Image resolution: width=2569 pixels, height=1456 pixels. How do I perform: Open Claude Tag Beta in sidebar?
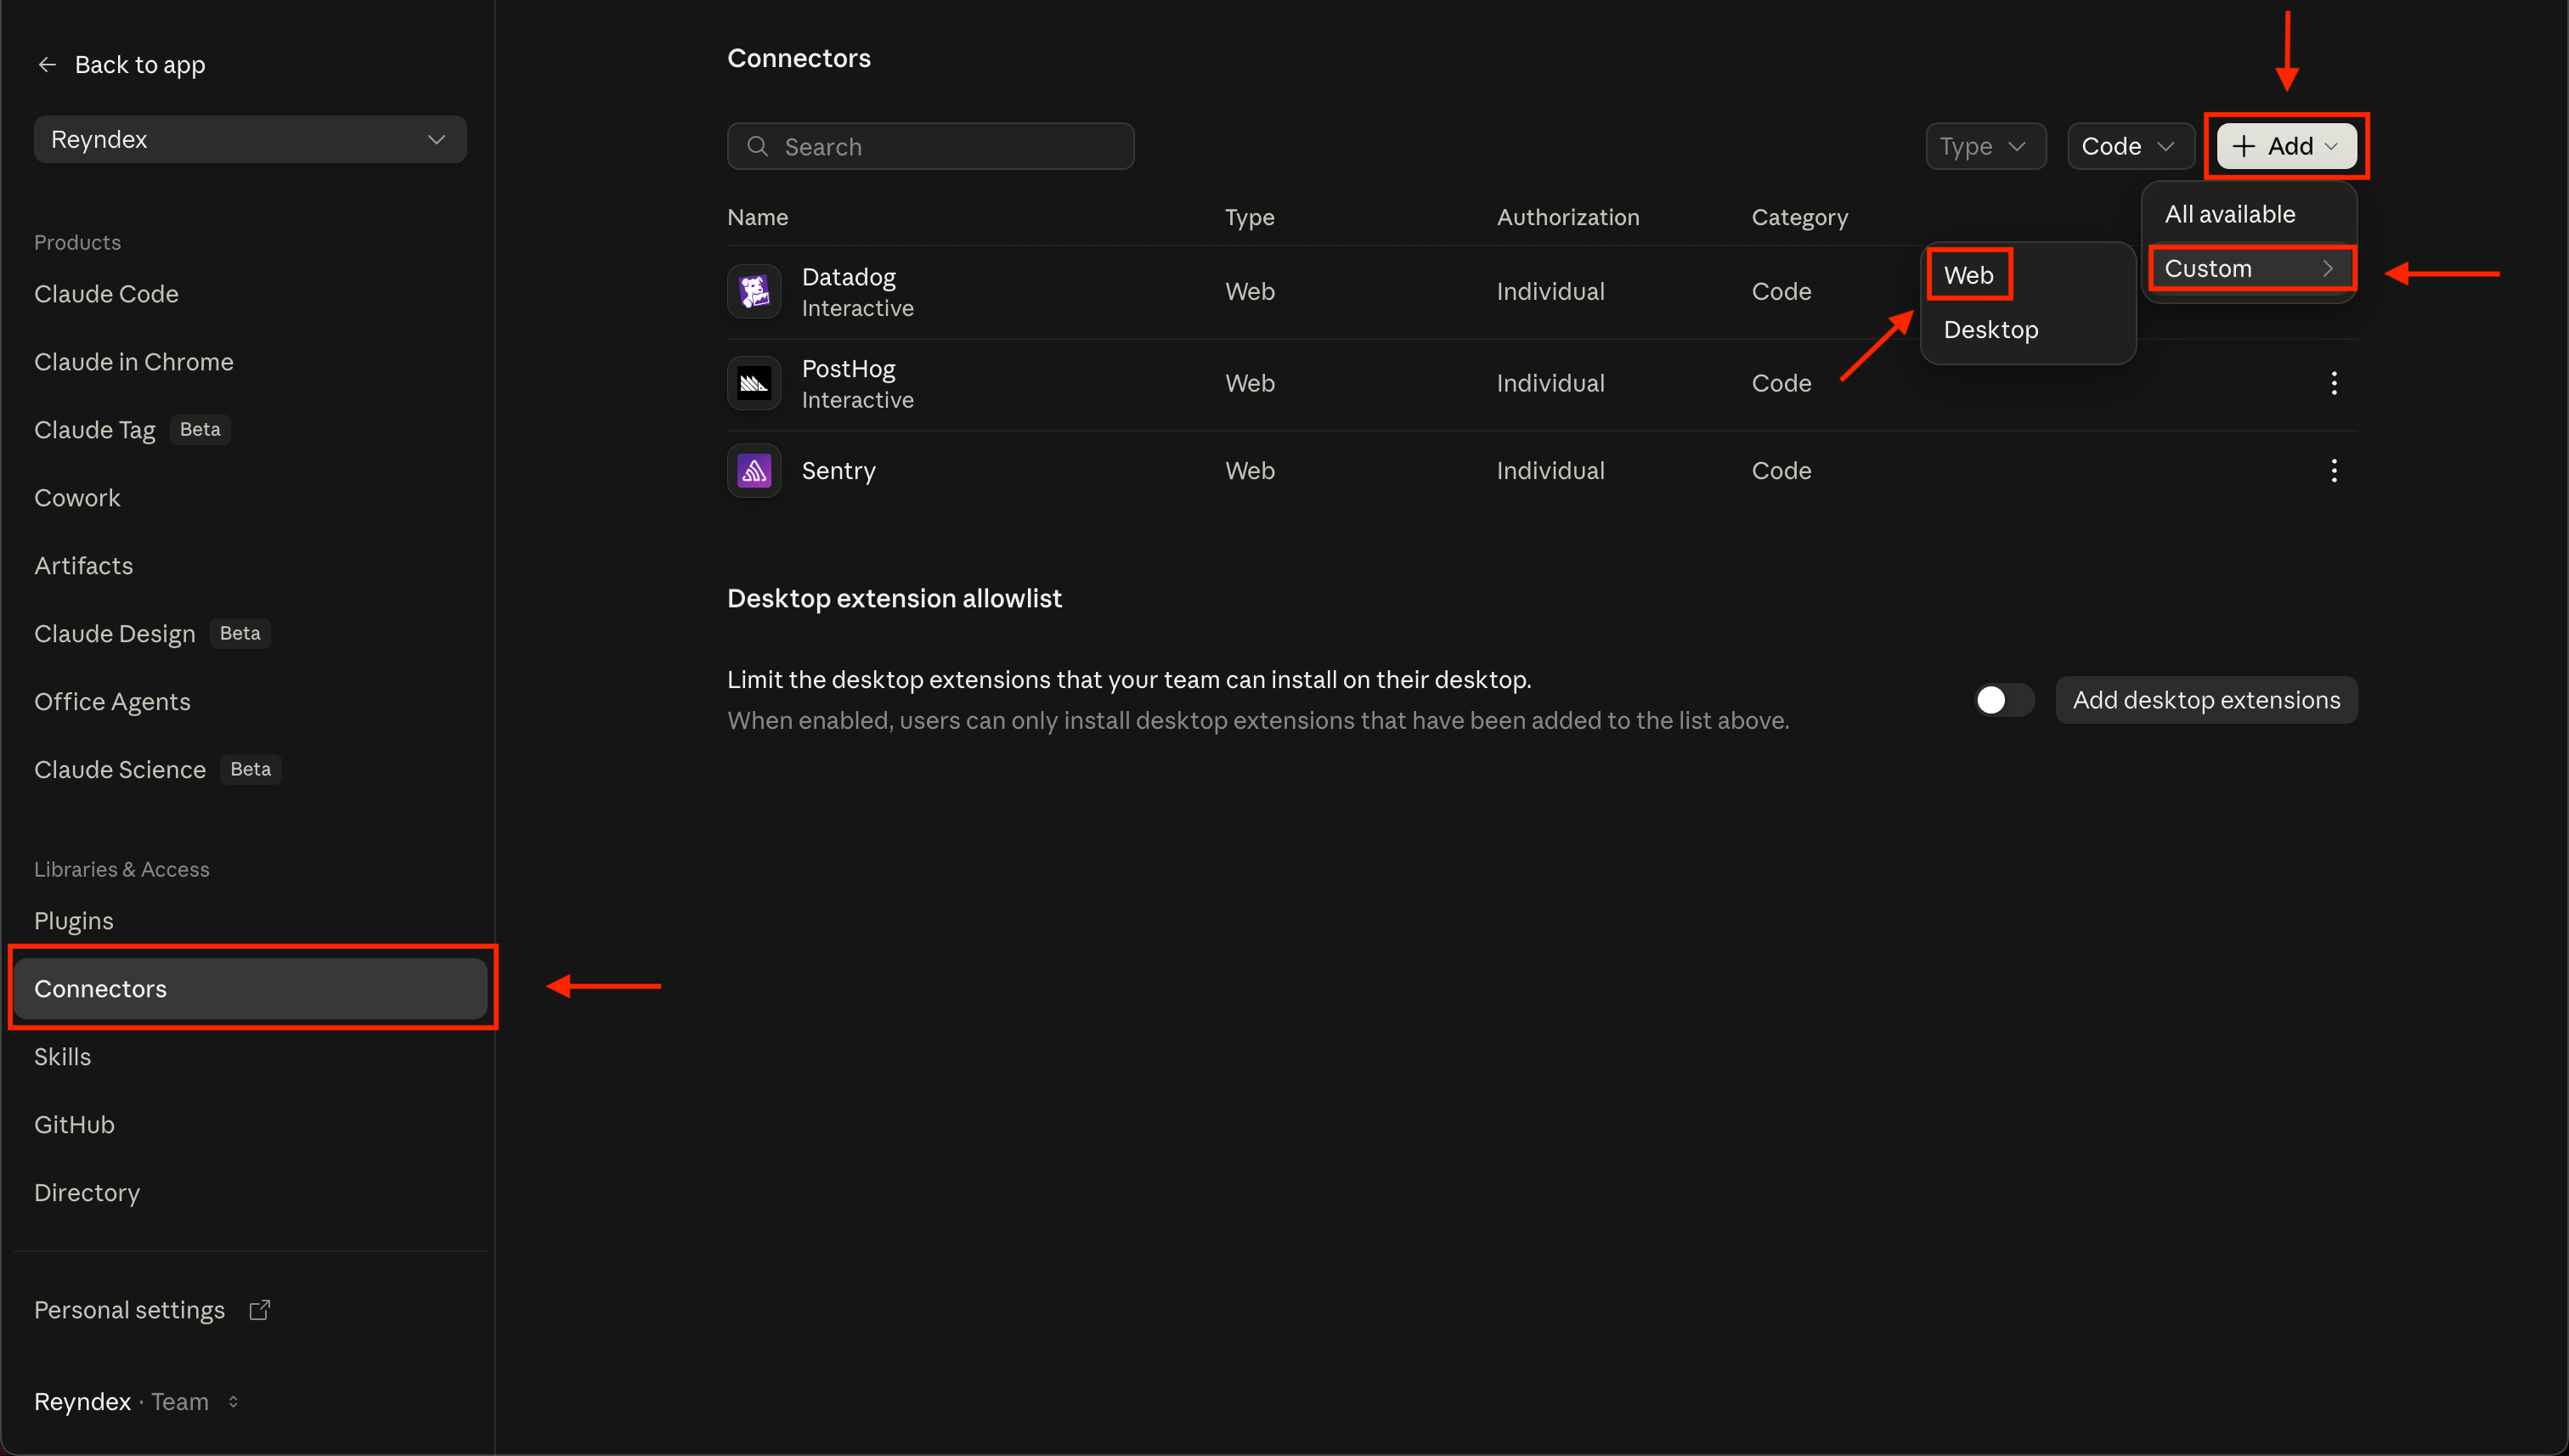click(132, 430)
